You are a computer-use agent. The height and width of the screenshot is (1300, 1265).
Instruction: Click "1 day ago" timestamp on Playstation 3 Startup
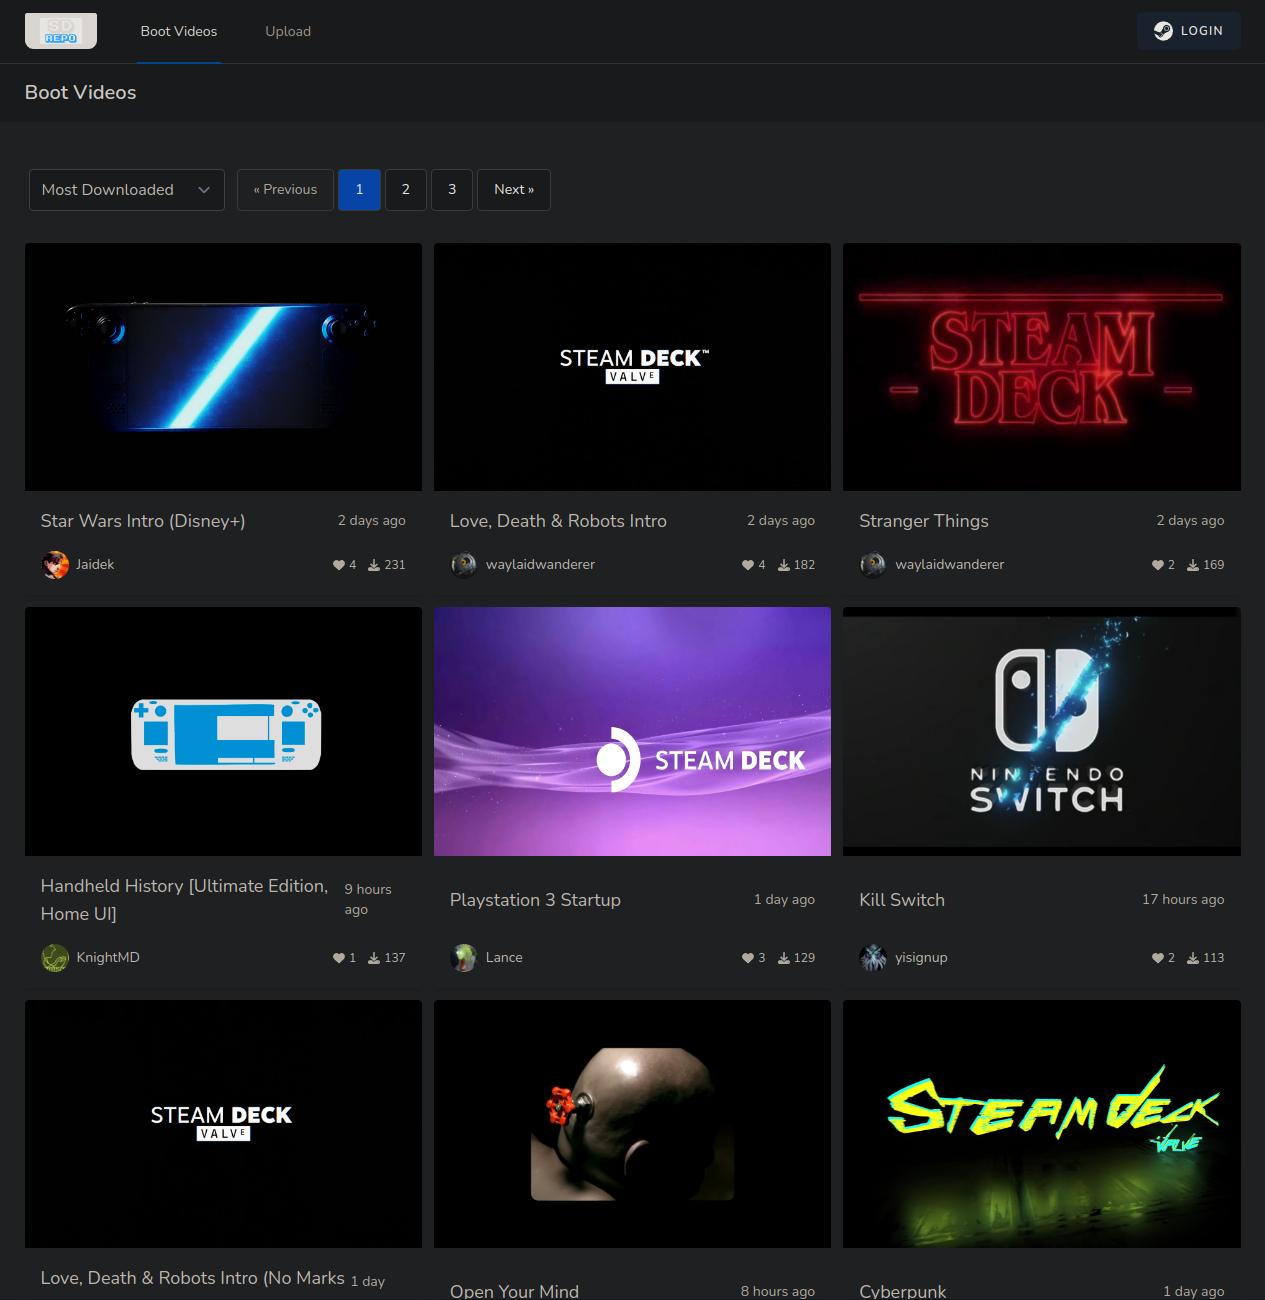click(x=784, y=900)
